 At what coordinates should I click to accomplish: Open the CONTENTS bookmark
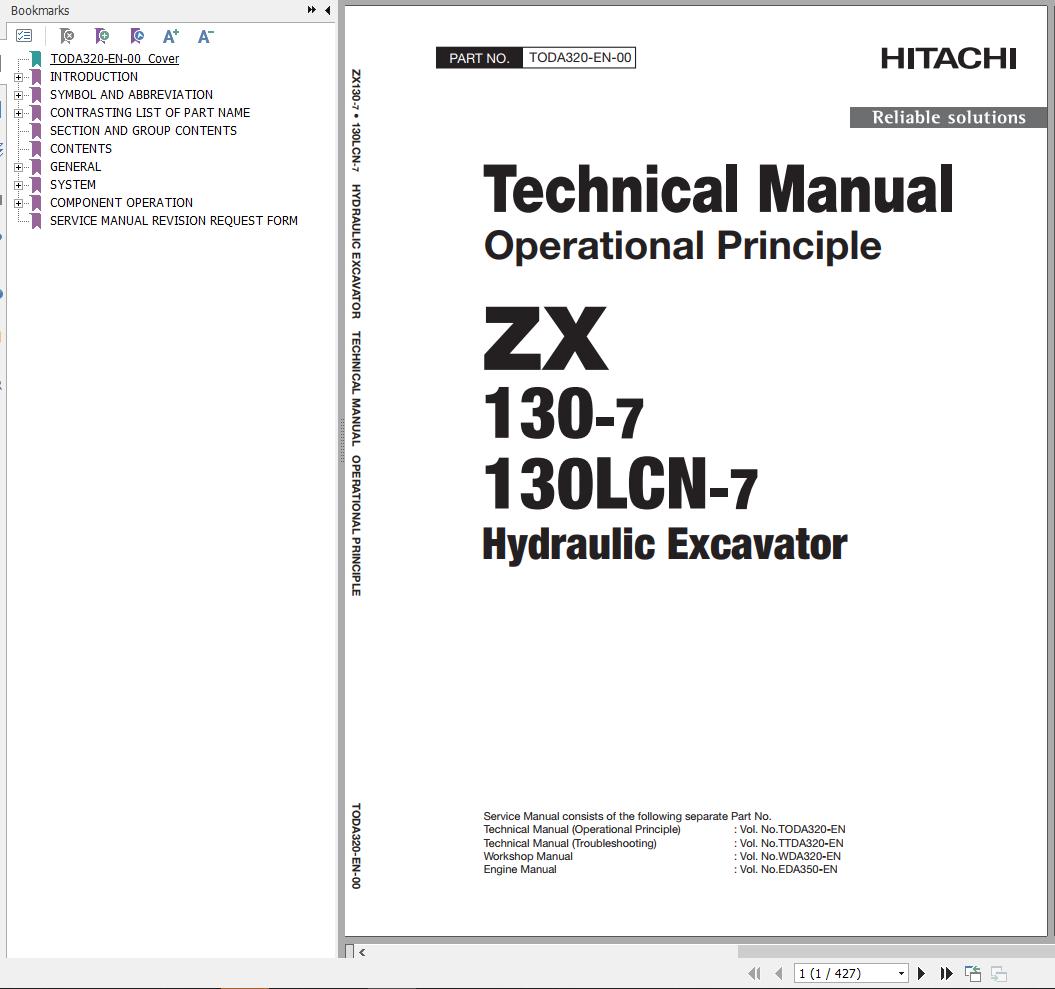point(81,149)
